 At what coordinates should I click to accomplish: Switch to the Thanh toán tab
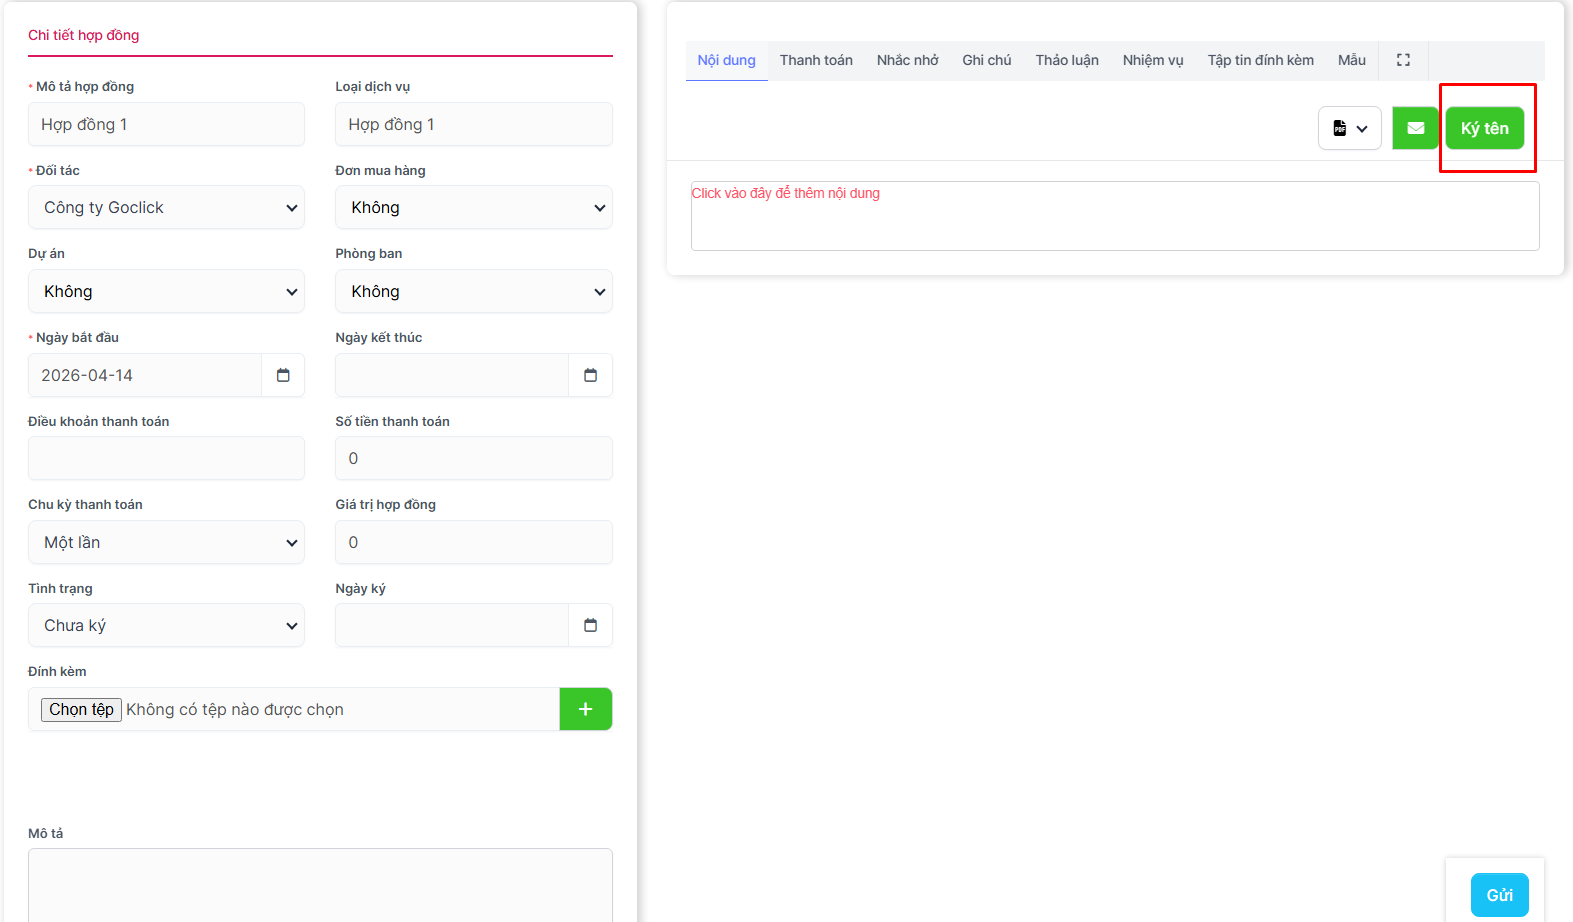(x=816, y=60)
